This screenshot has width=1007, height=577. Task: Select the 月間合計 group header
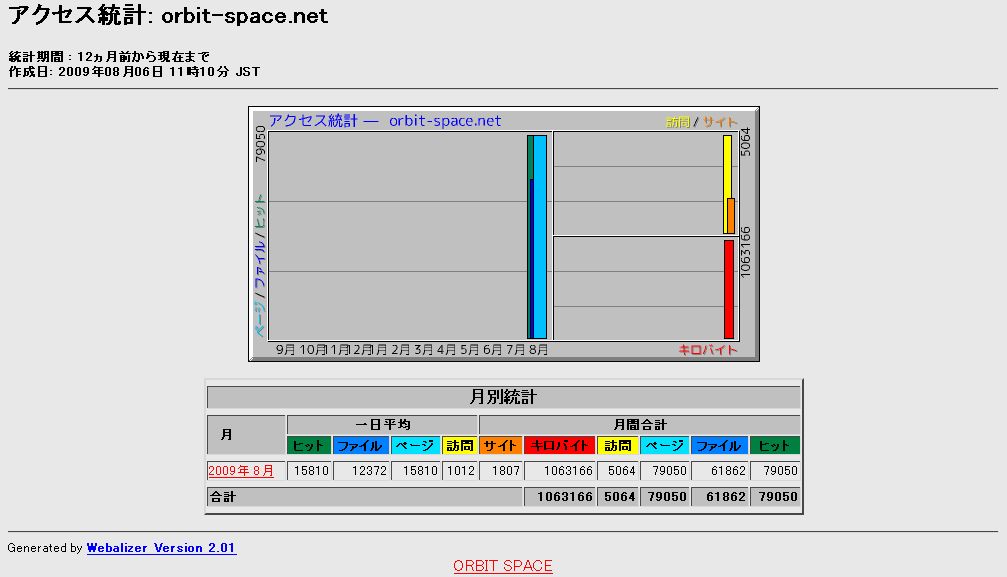coord(639,425)
